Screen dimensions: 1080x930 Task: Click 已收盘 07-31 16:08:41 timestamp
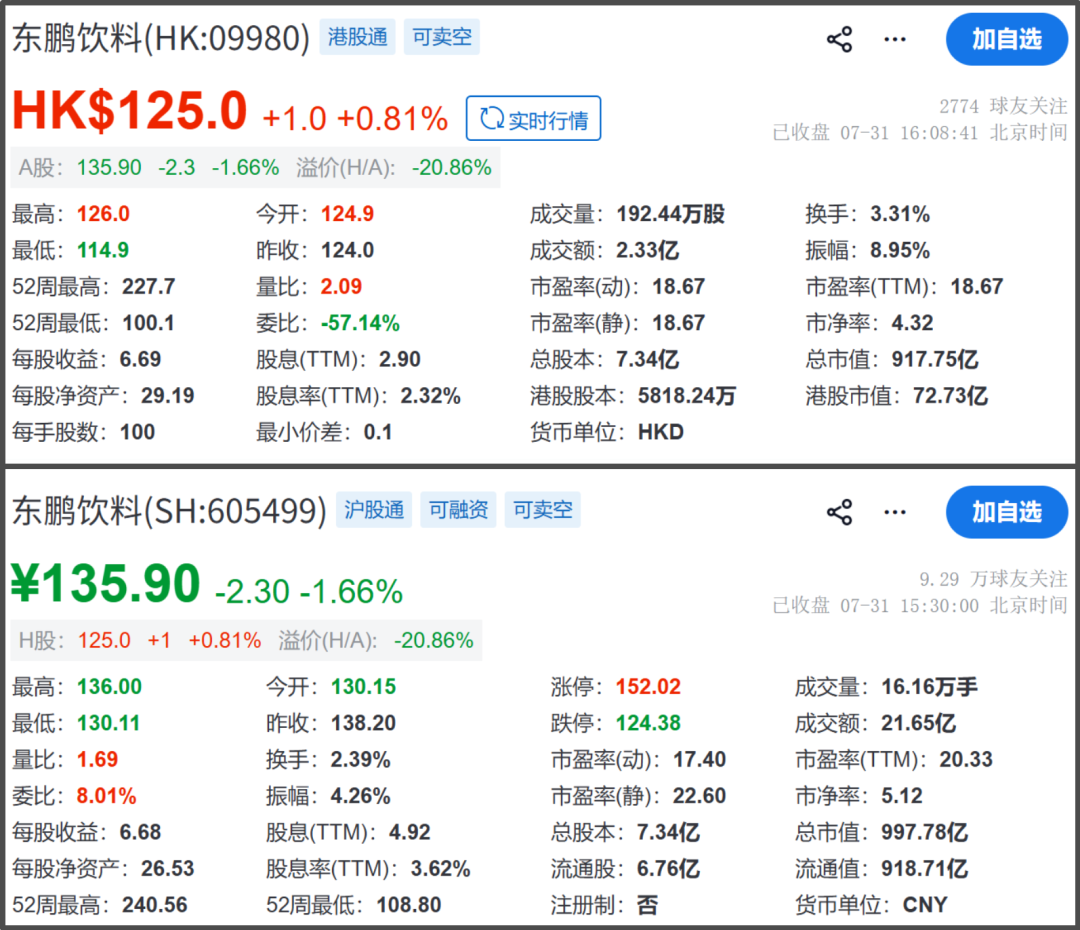(920, 133)
